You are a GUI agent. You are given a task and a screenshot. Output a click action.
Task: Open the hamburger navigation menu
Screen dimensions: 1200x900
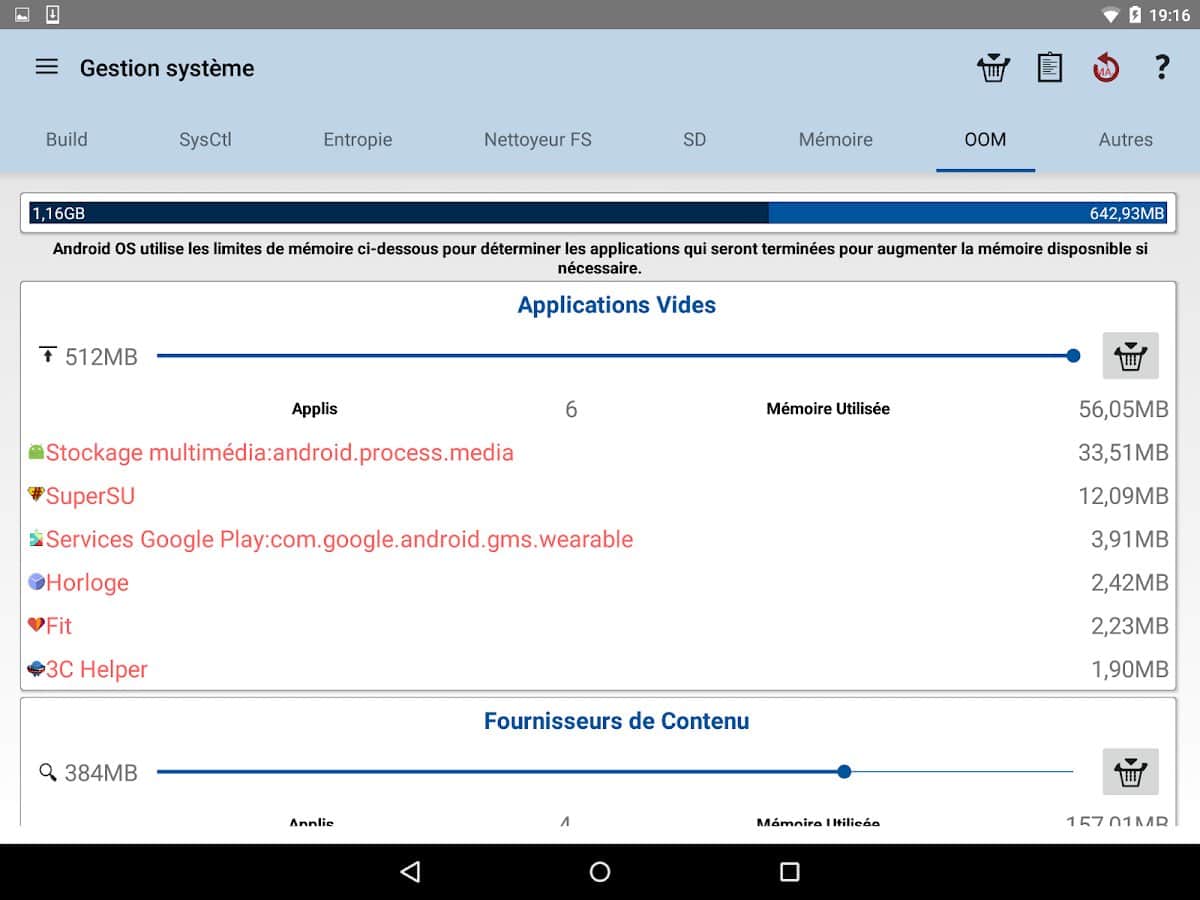47,68
